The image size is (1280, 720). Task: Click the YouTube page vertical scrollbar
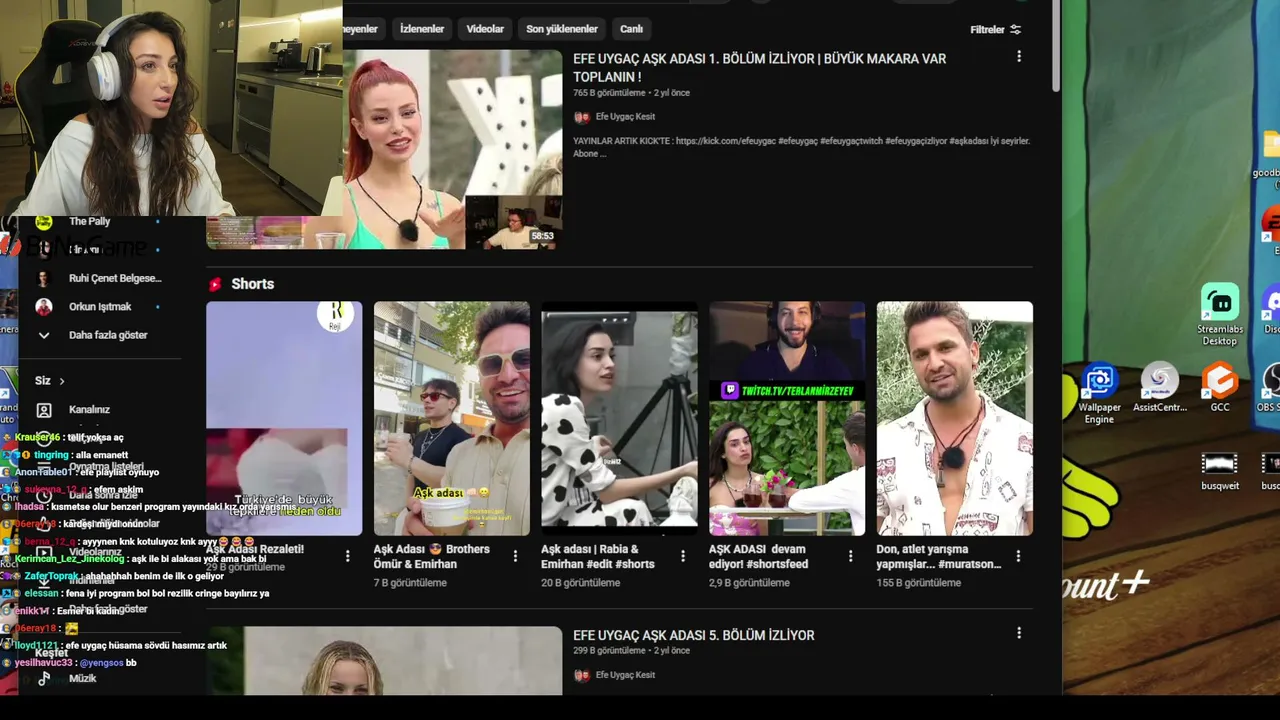pos(1055,45)
